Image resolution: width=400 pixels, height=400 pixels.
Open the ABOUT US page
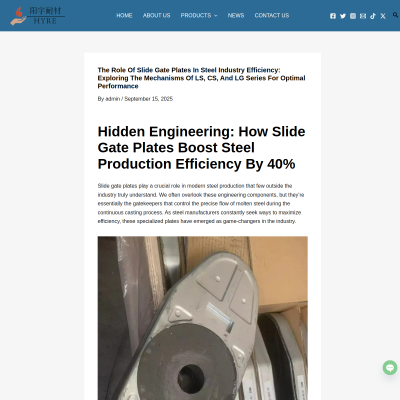tap(156, 15)
